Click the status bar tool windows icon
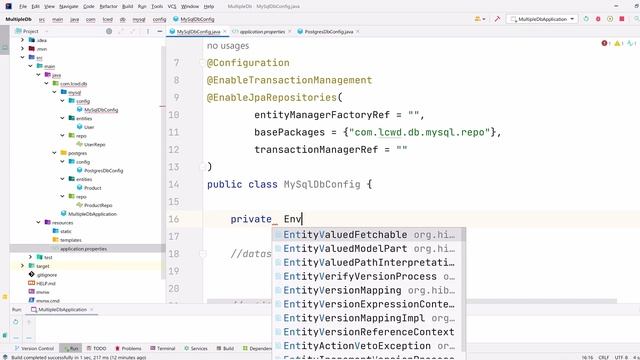The image size is (640, 360). point(5,357)
